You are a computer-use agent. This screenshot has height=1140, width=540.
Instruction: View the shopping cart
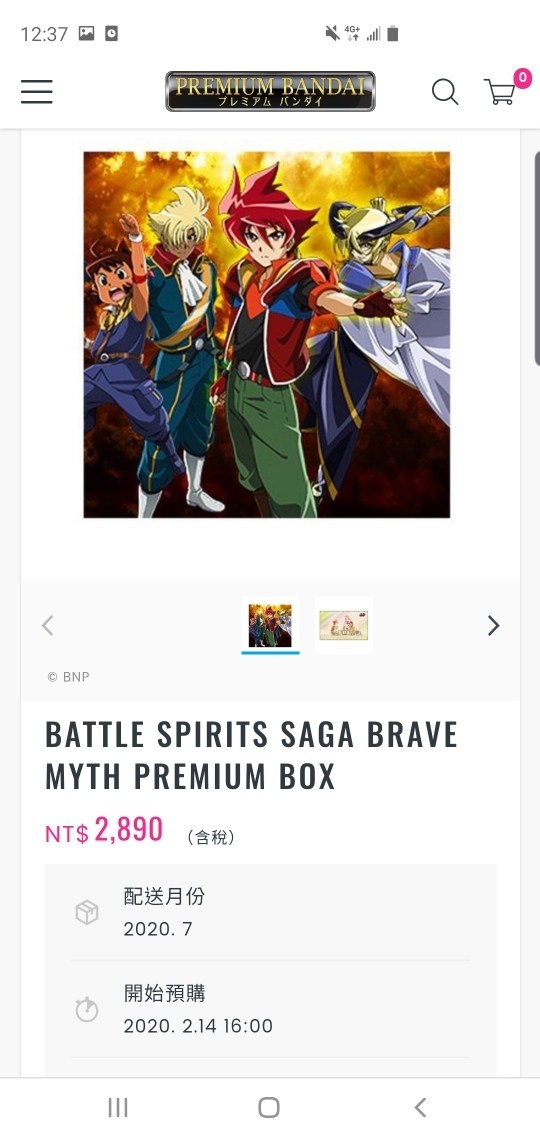499,92
